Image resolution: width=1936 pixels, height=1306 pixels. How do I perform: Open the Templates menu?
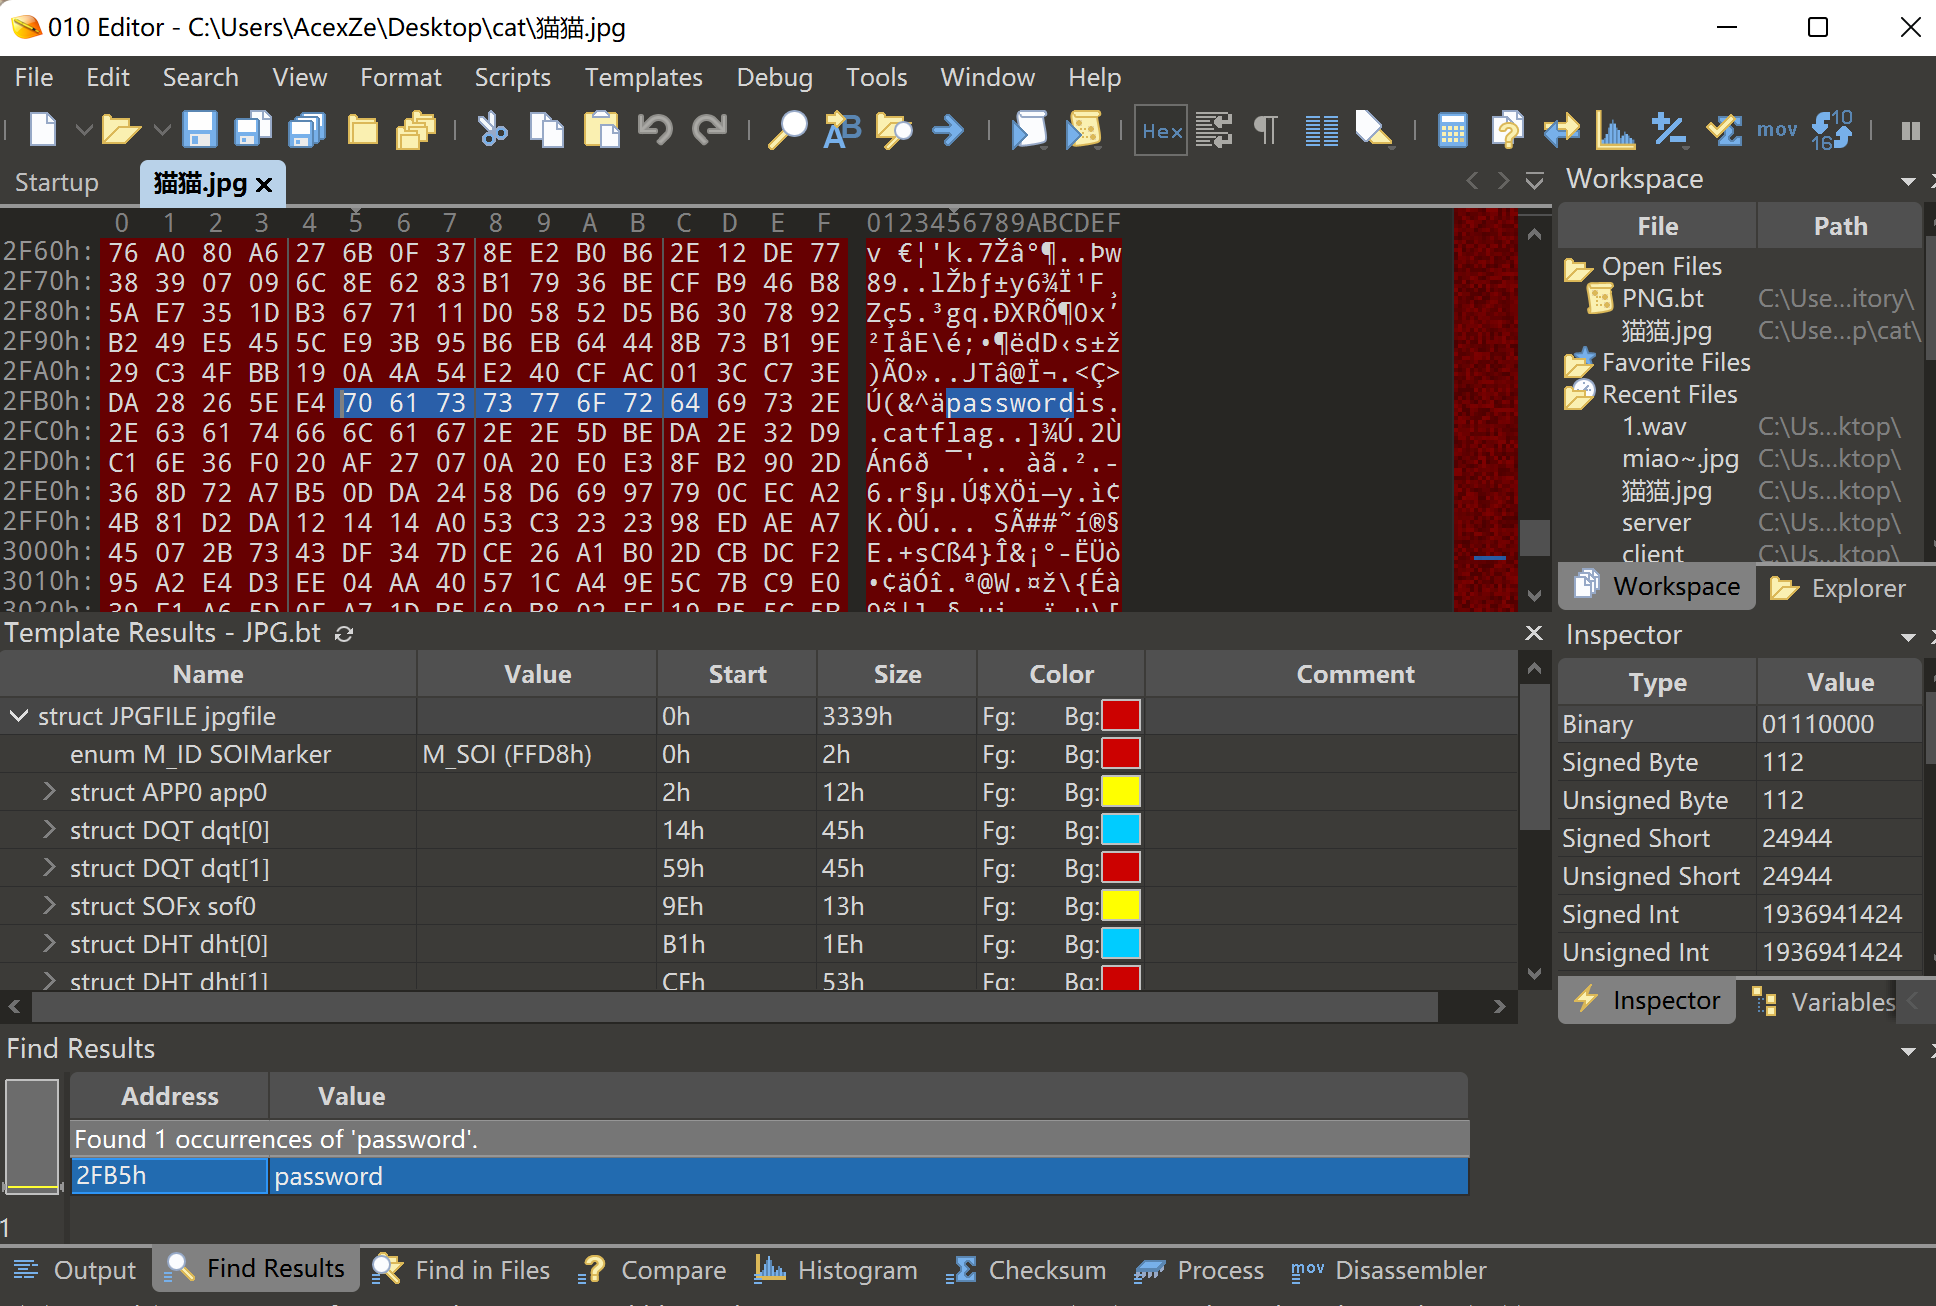pyautogui.click(x=643, y=77)
